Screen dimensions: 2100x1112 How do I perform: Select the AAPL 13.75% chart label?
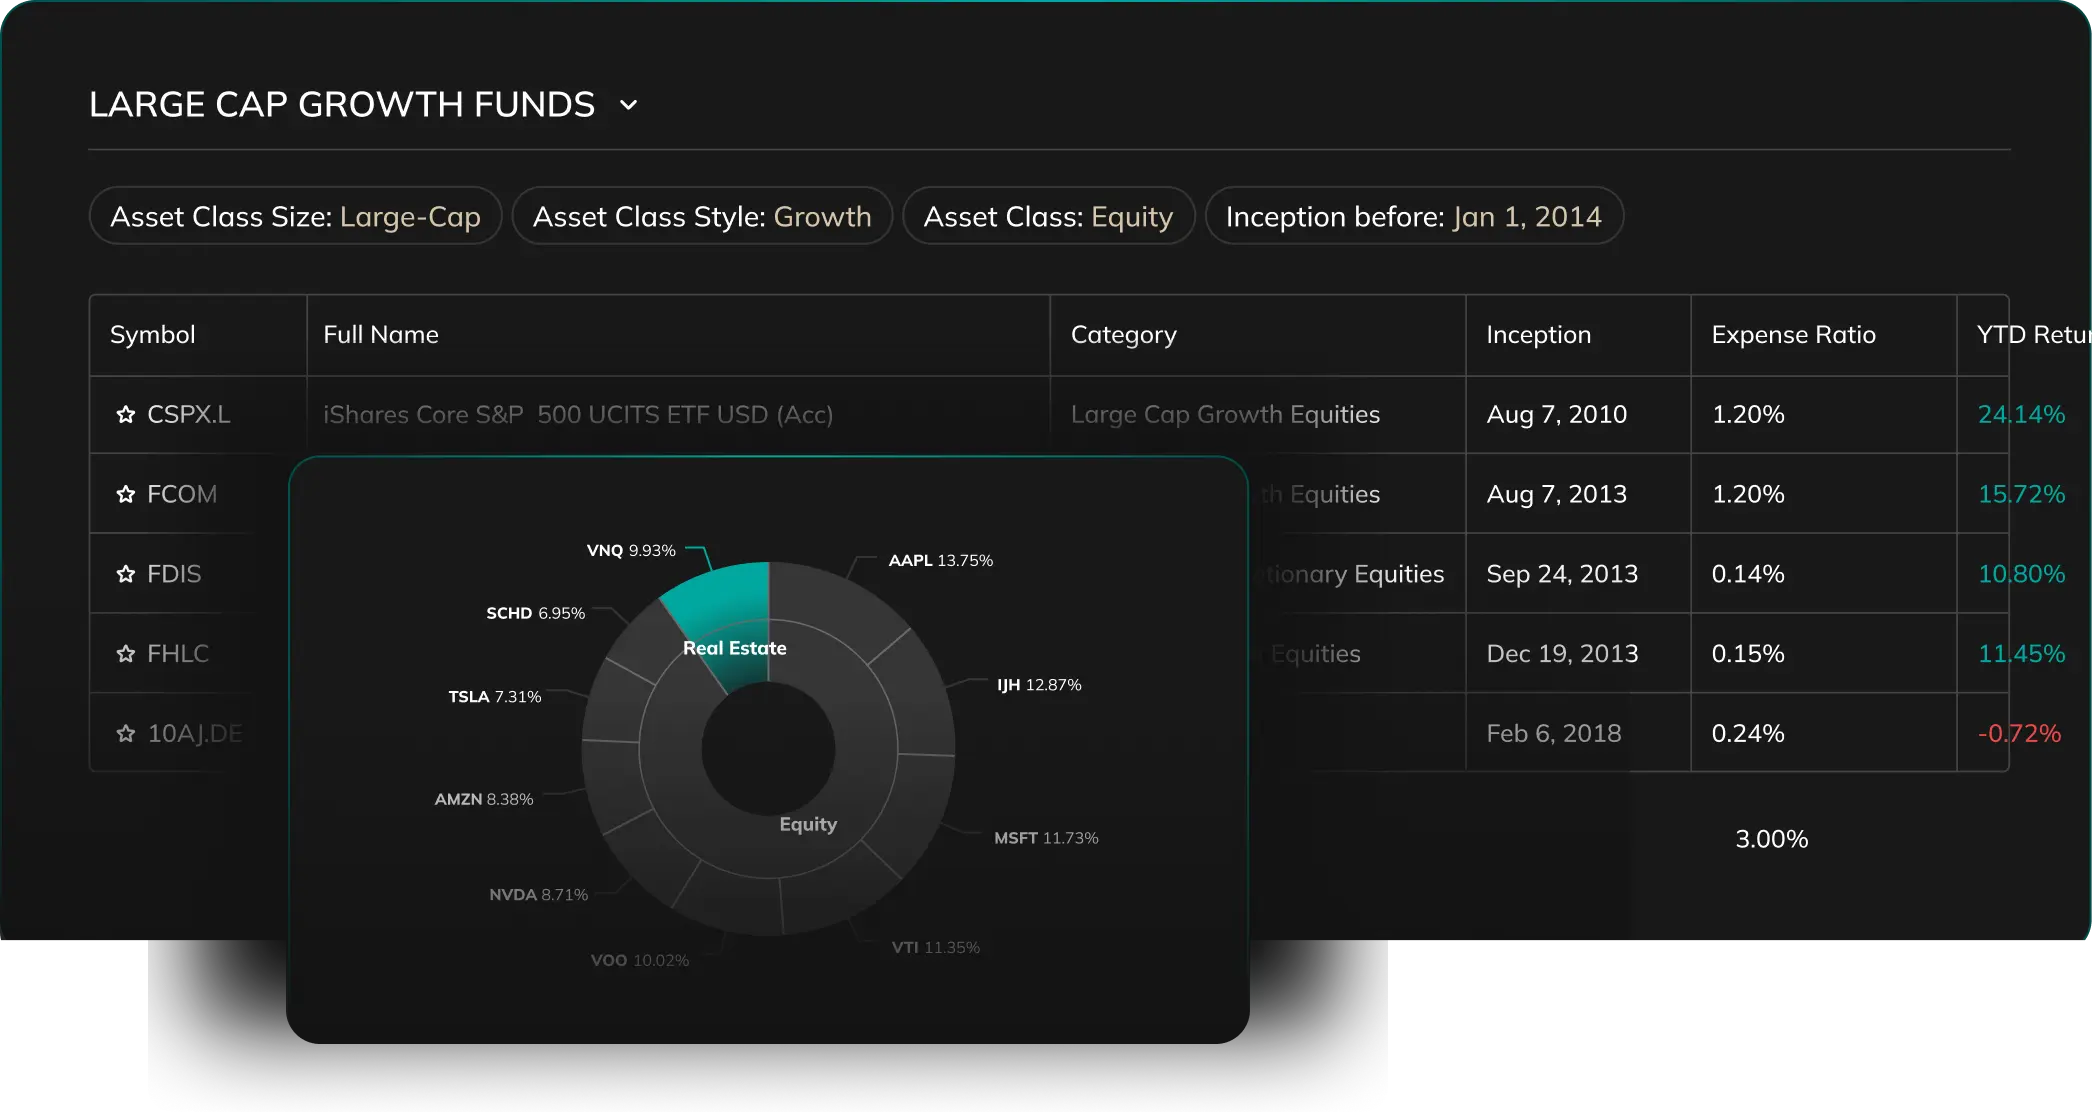[x=940, y=561]
